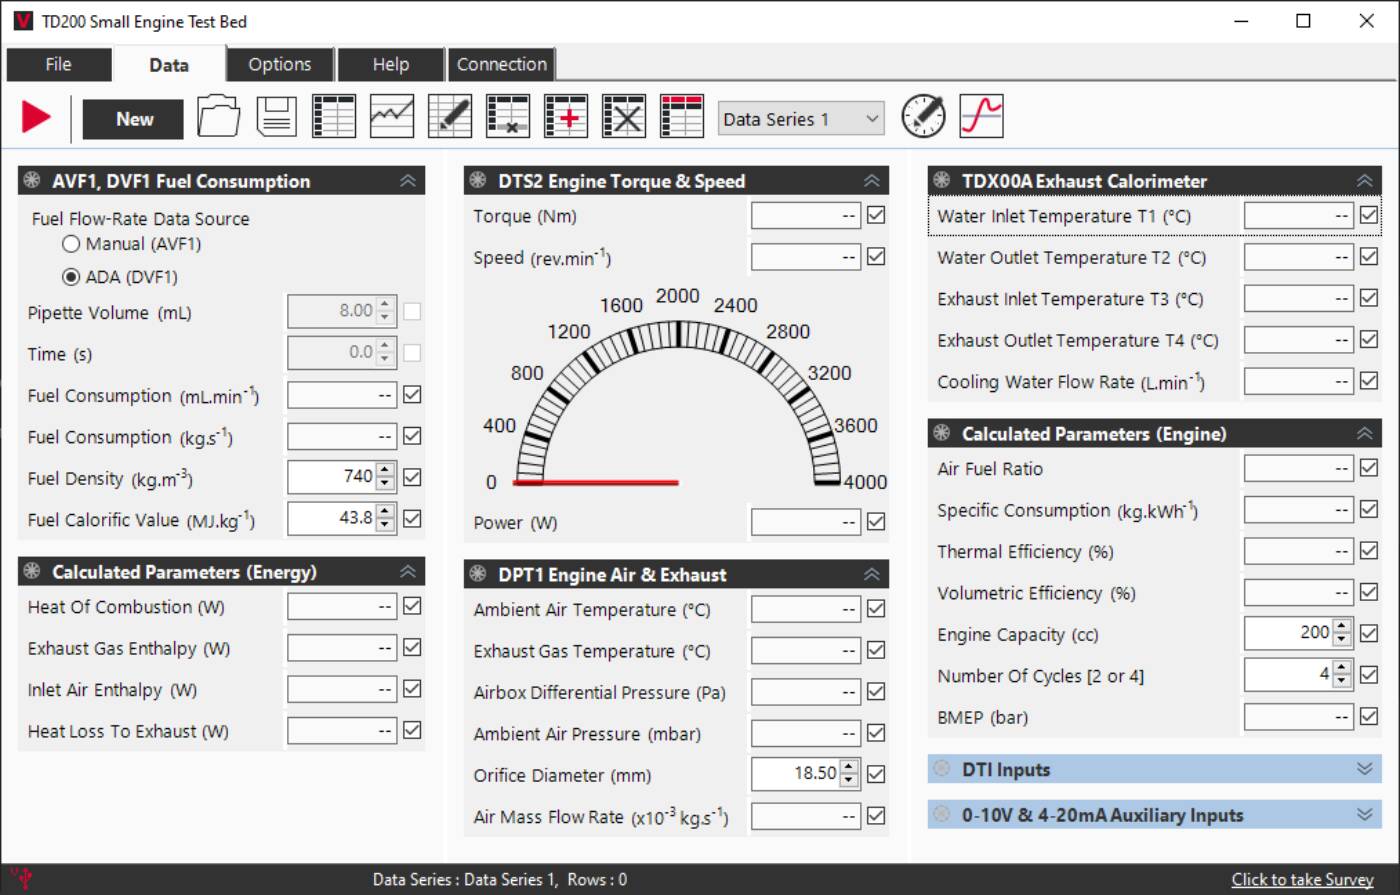The image size is (1400, 895).
Task: Increase Fuel Density using its stepper arrow
Action: click(x=383, y=470)
